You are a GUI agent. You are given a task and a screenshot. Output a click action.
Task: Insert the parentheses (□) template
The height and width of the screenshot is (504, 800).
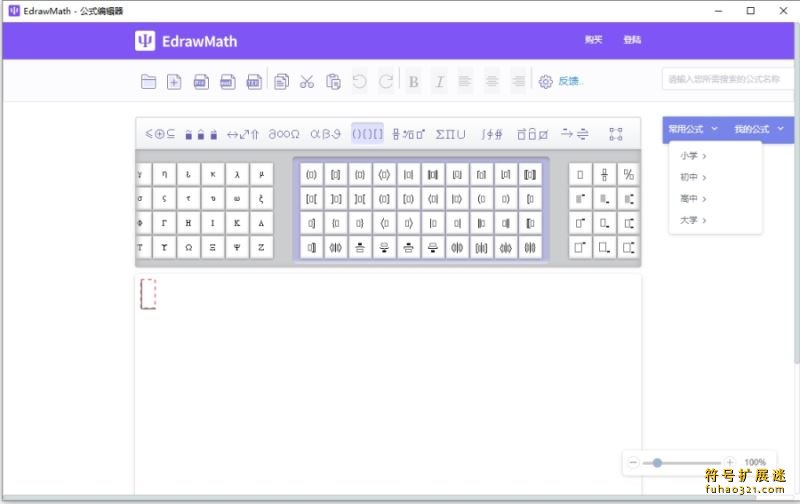pyautogui.click(x=311, y=175)
